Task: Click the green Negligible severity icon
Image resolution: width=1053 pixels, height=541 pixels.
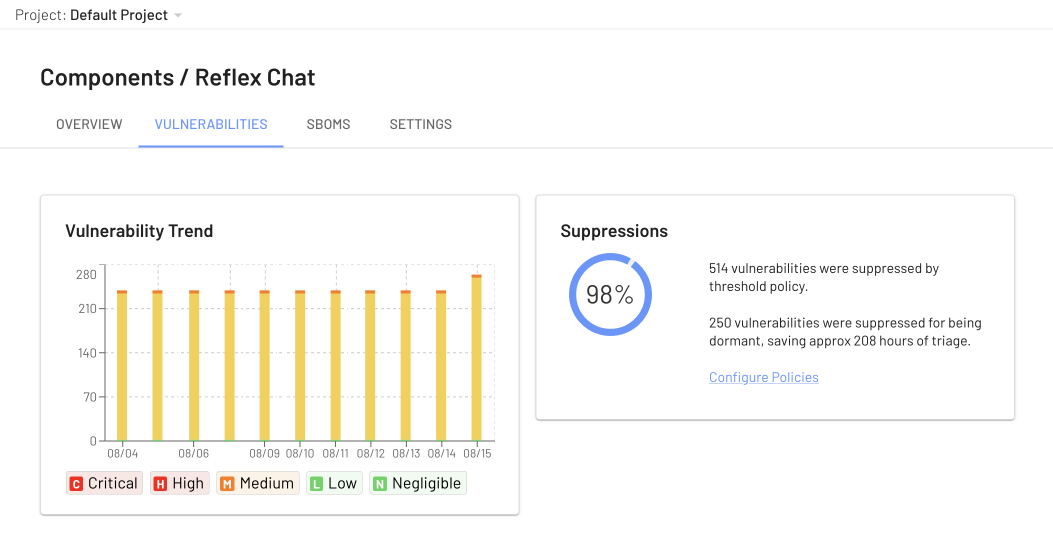Action: tap(380, 484)
